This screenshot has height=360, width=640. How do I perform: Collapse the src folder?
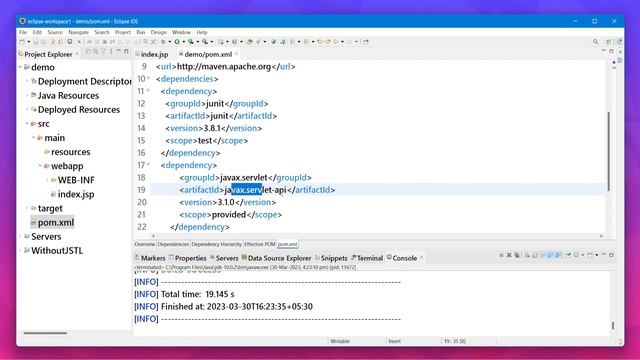(x=27, y=123)
